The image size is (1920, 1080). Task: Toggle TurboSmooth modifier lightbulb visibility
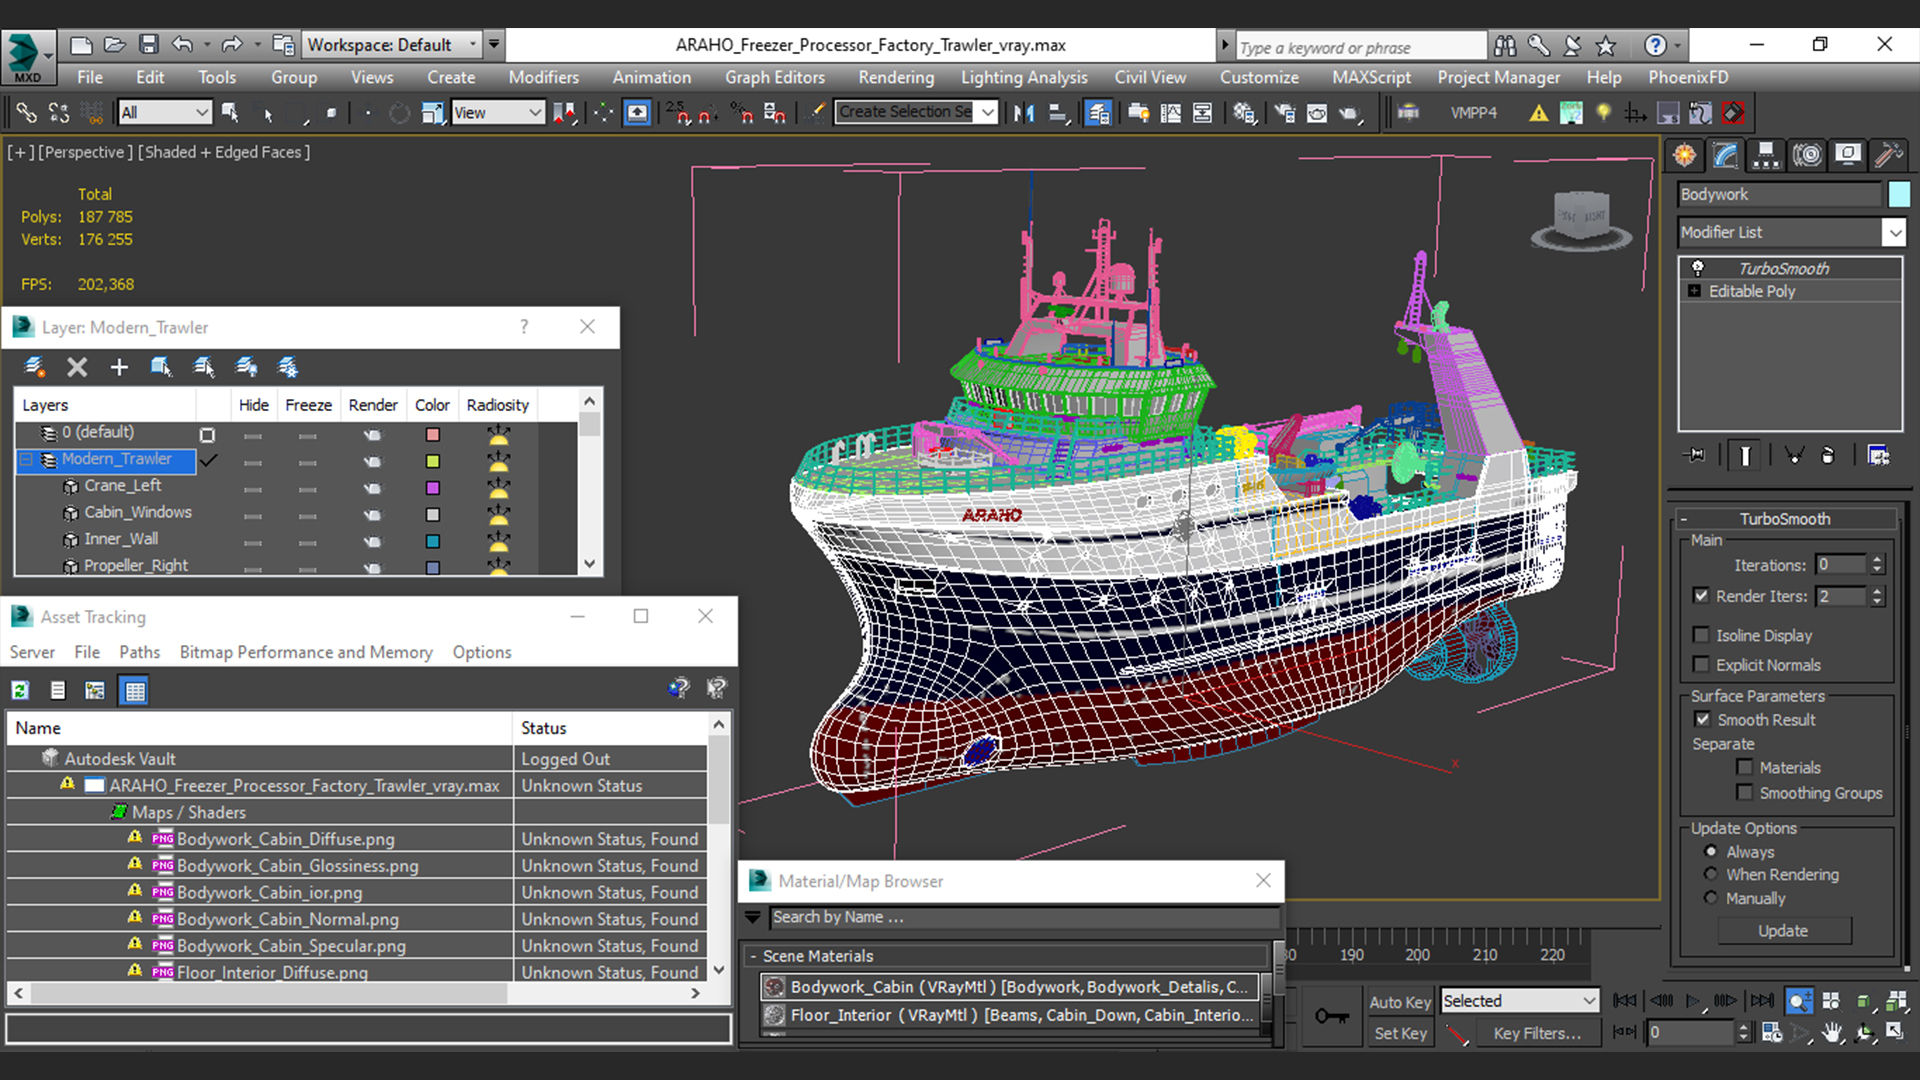tap(1697, 268)
